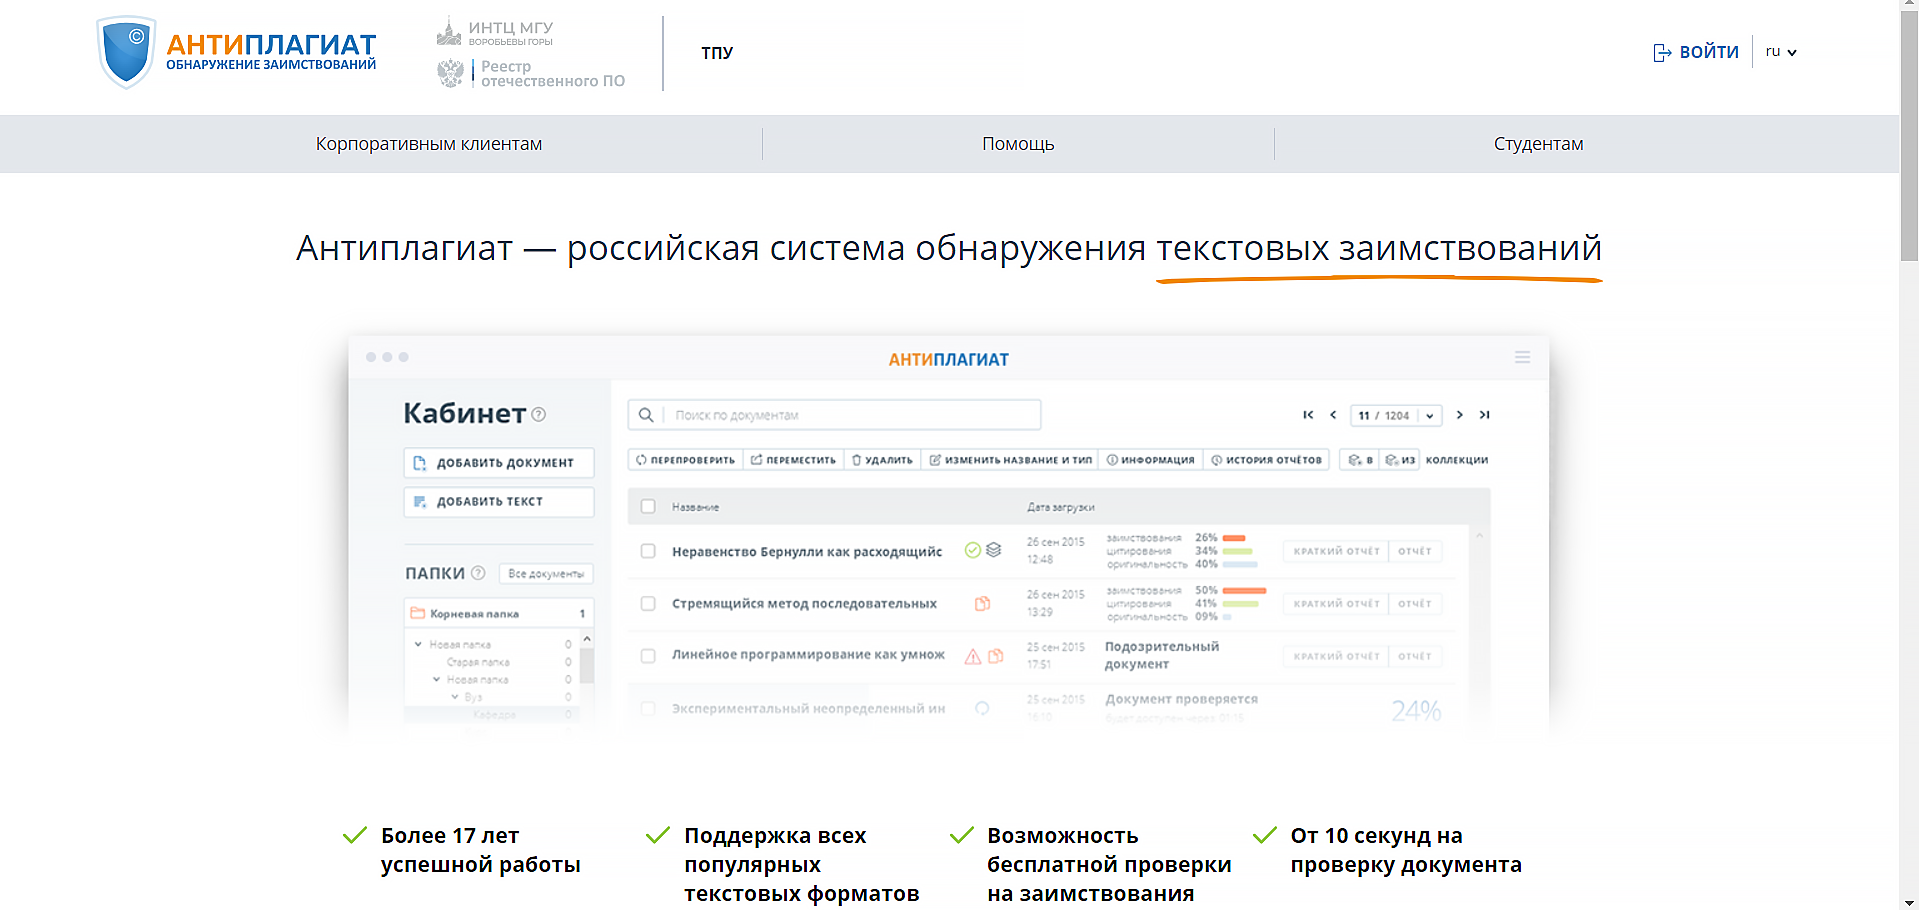Click the 24% checking progress indicator
The image size is (1919, 910).
point(1416,711)
